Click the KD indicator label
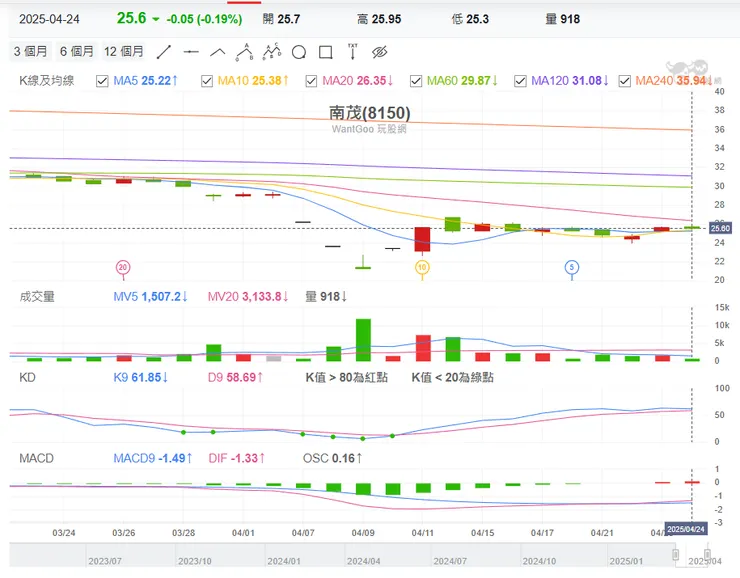740x578 pixels. click(x=27, y=377)
